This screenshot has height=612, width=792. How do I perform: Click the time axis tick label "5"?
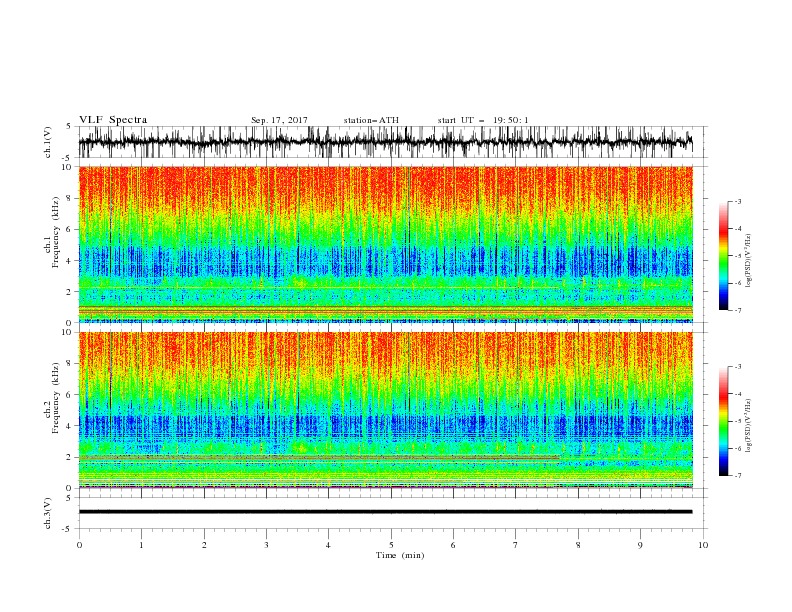point(391,545)
